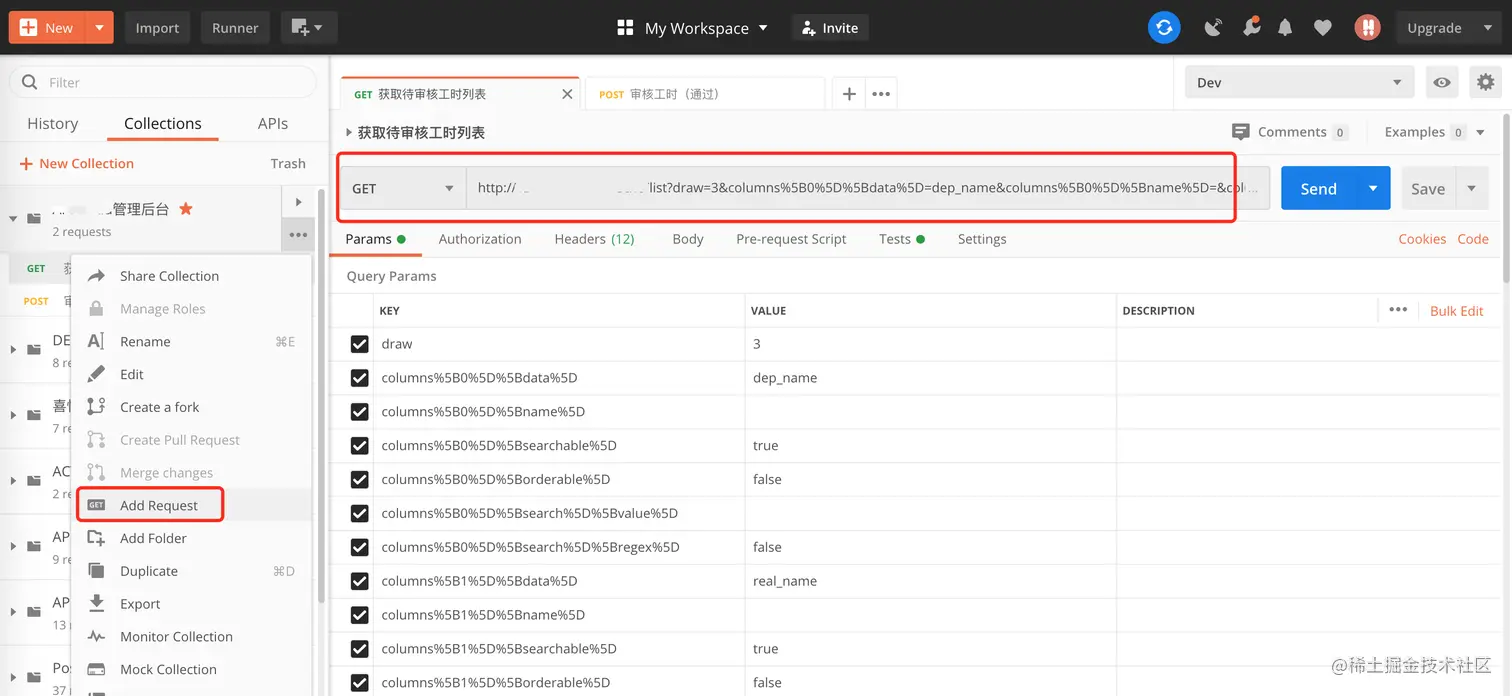This screenshot has width=1512, height=696.
Task: Close the 获取待审核工时列表 tab
Action: [567, 94]
